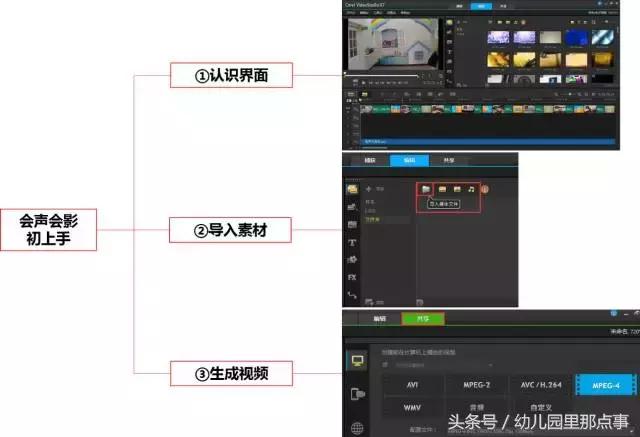
Task: Toggle the show videos filter icon in import screenshot
Action: coord(442,189)
